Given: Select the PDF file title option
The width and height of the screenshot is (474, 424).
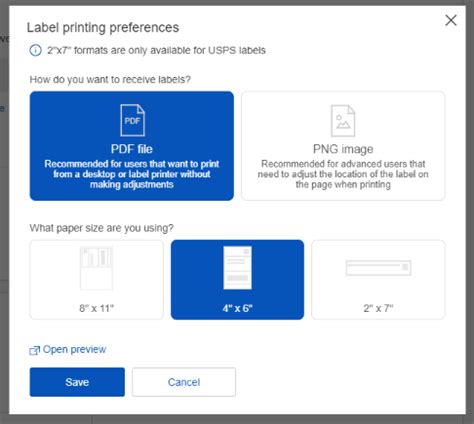Looking at the screenshot, I should 132,149.
